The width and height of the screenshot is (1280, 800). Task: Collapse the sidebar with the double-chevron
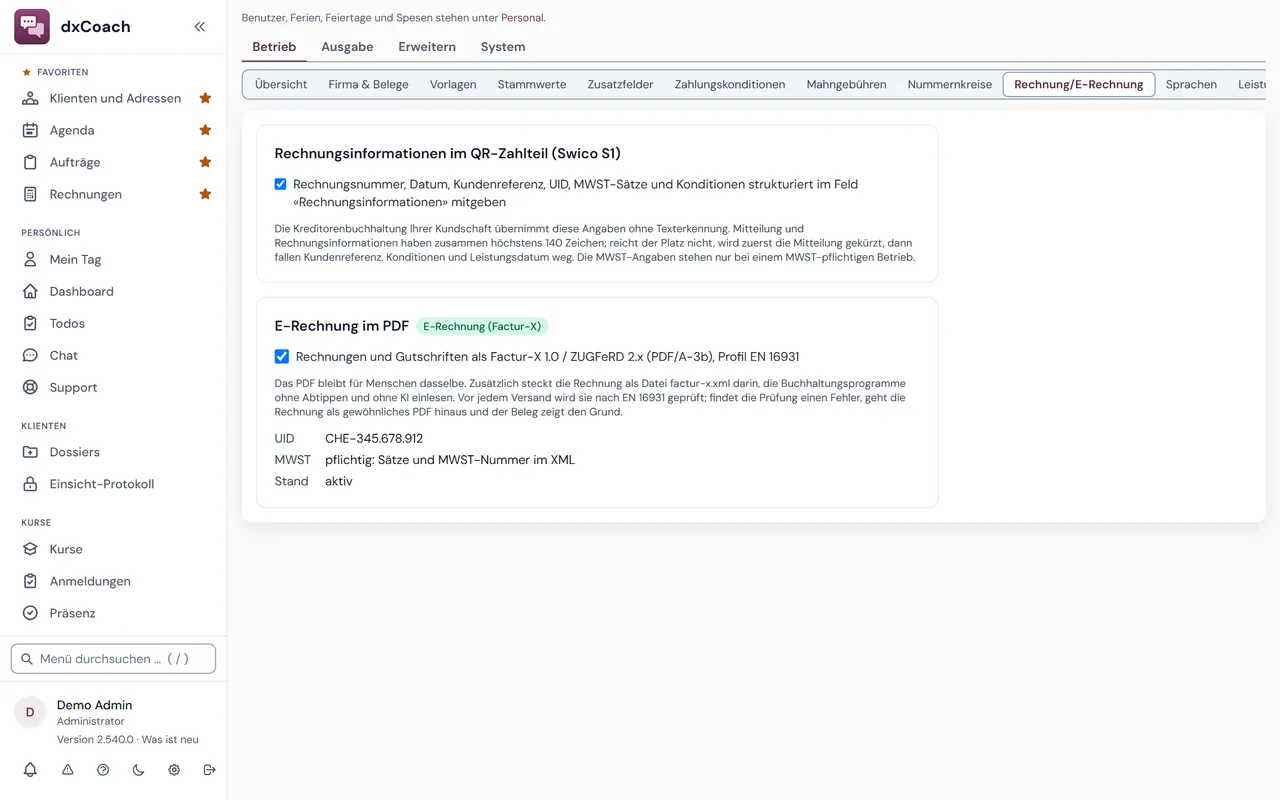coord(200,27)
